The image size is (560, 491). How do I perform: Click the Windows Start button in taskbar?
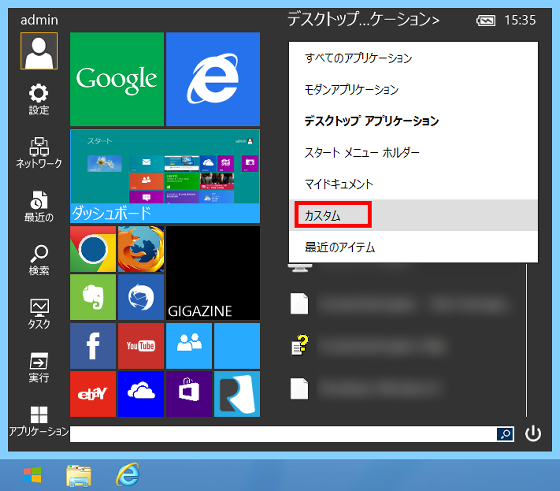tap(32, 475)
